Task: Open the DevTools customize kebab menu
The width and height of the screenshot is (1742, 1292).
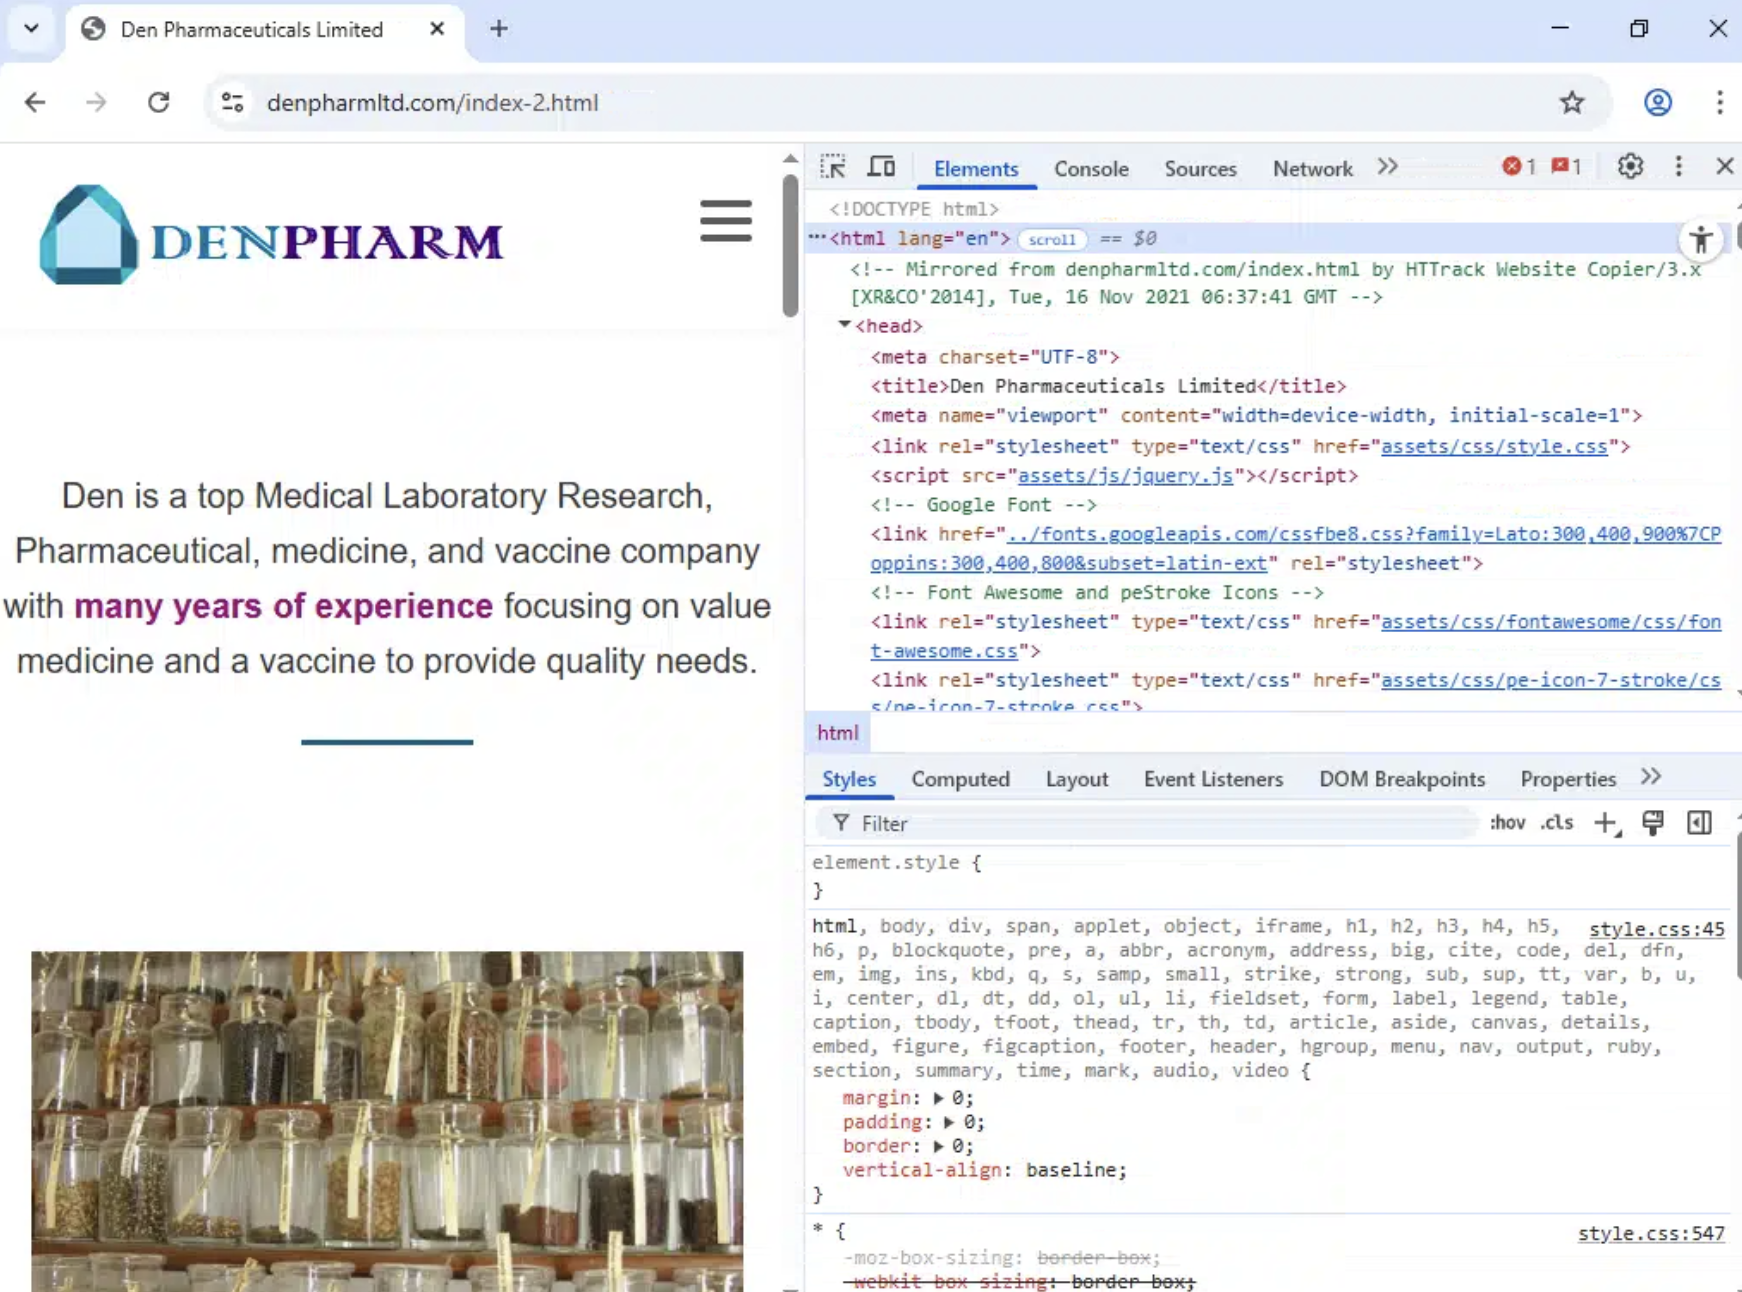Action: click(1679, 167)
